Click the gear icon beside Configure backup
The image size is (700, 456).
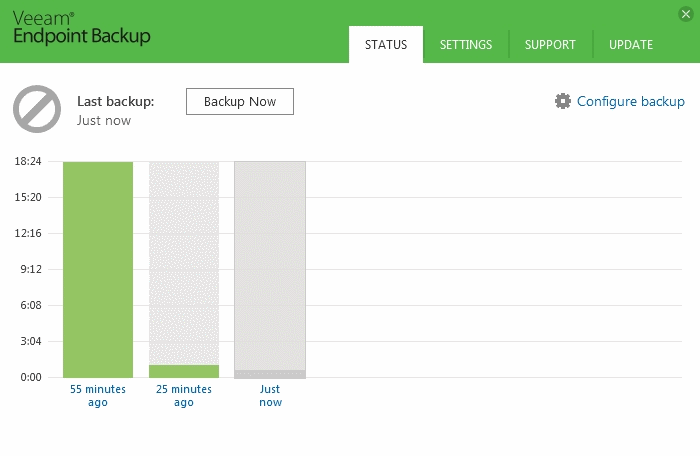[x=563, y=101]
